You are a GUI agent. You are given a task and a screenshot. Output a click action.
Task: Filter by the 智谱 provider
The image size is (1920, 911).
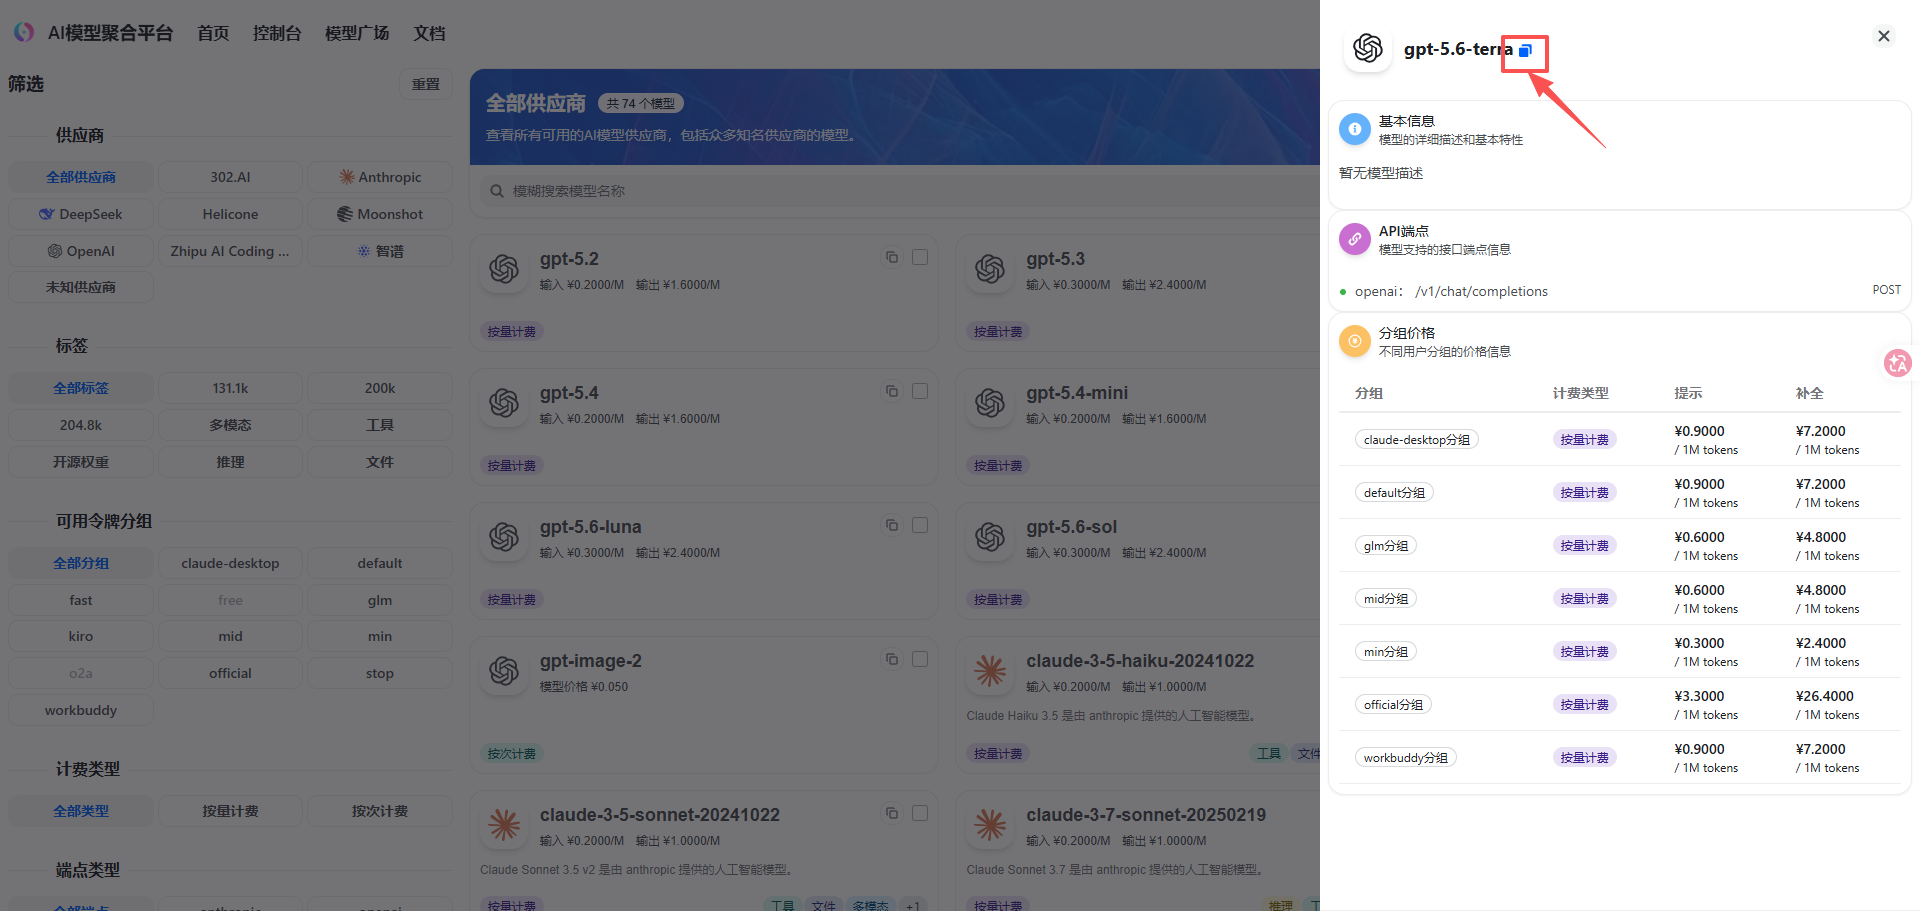pyautogui.click(x=380, y=251)
